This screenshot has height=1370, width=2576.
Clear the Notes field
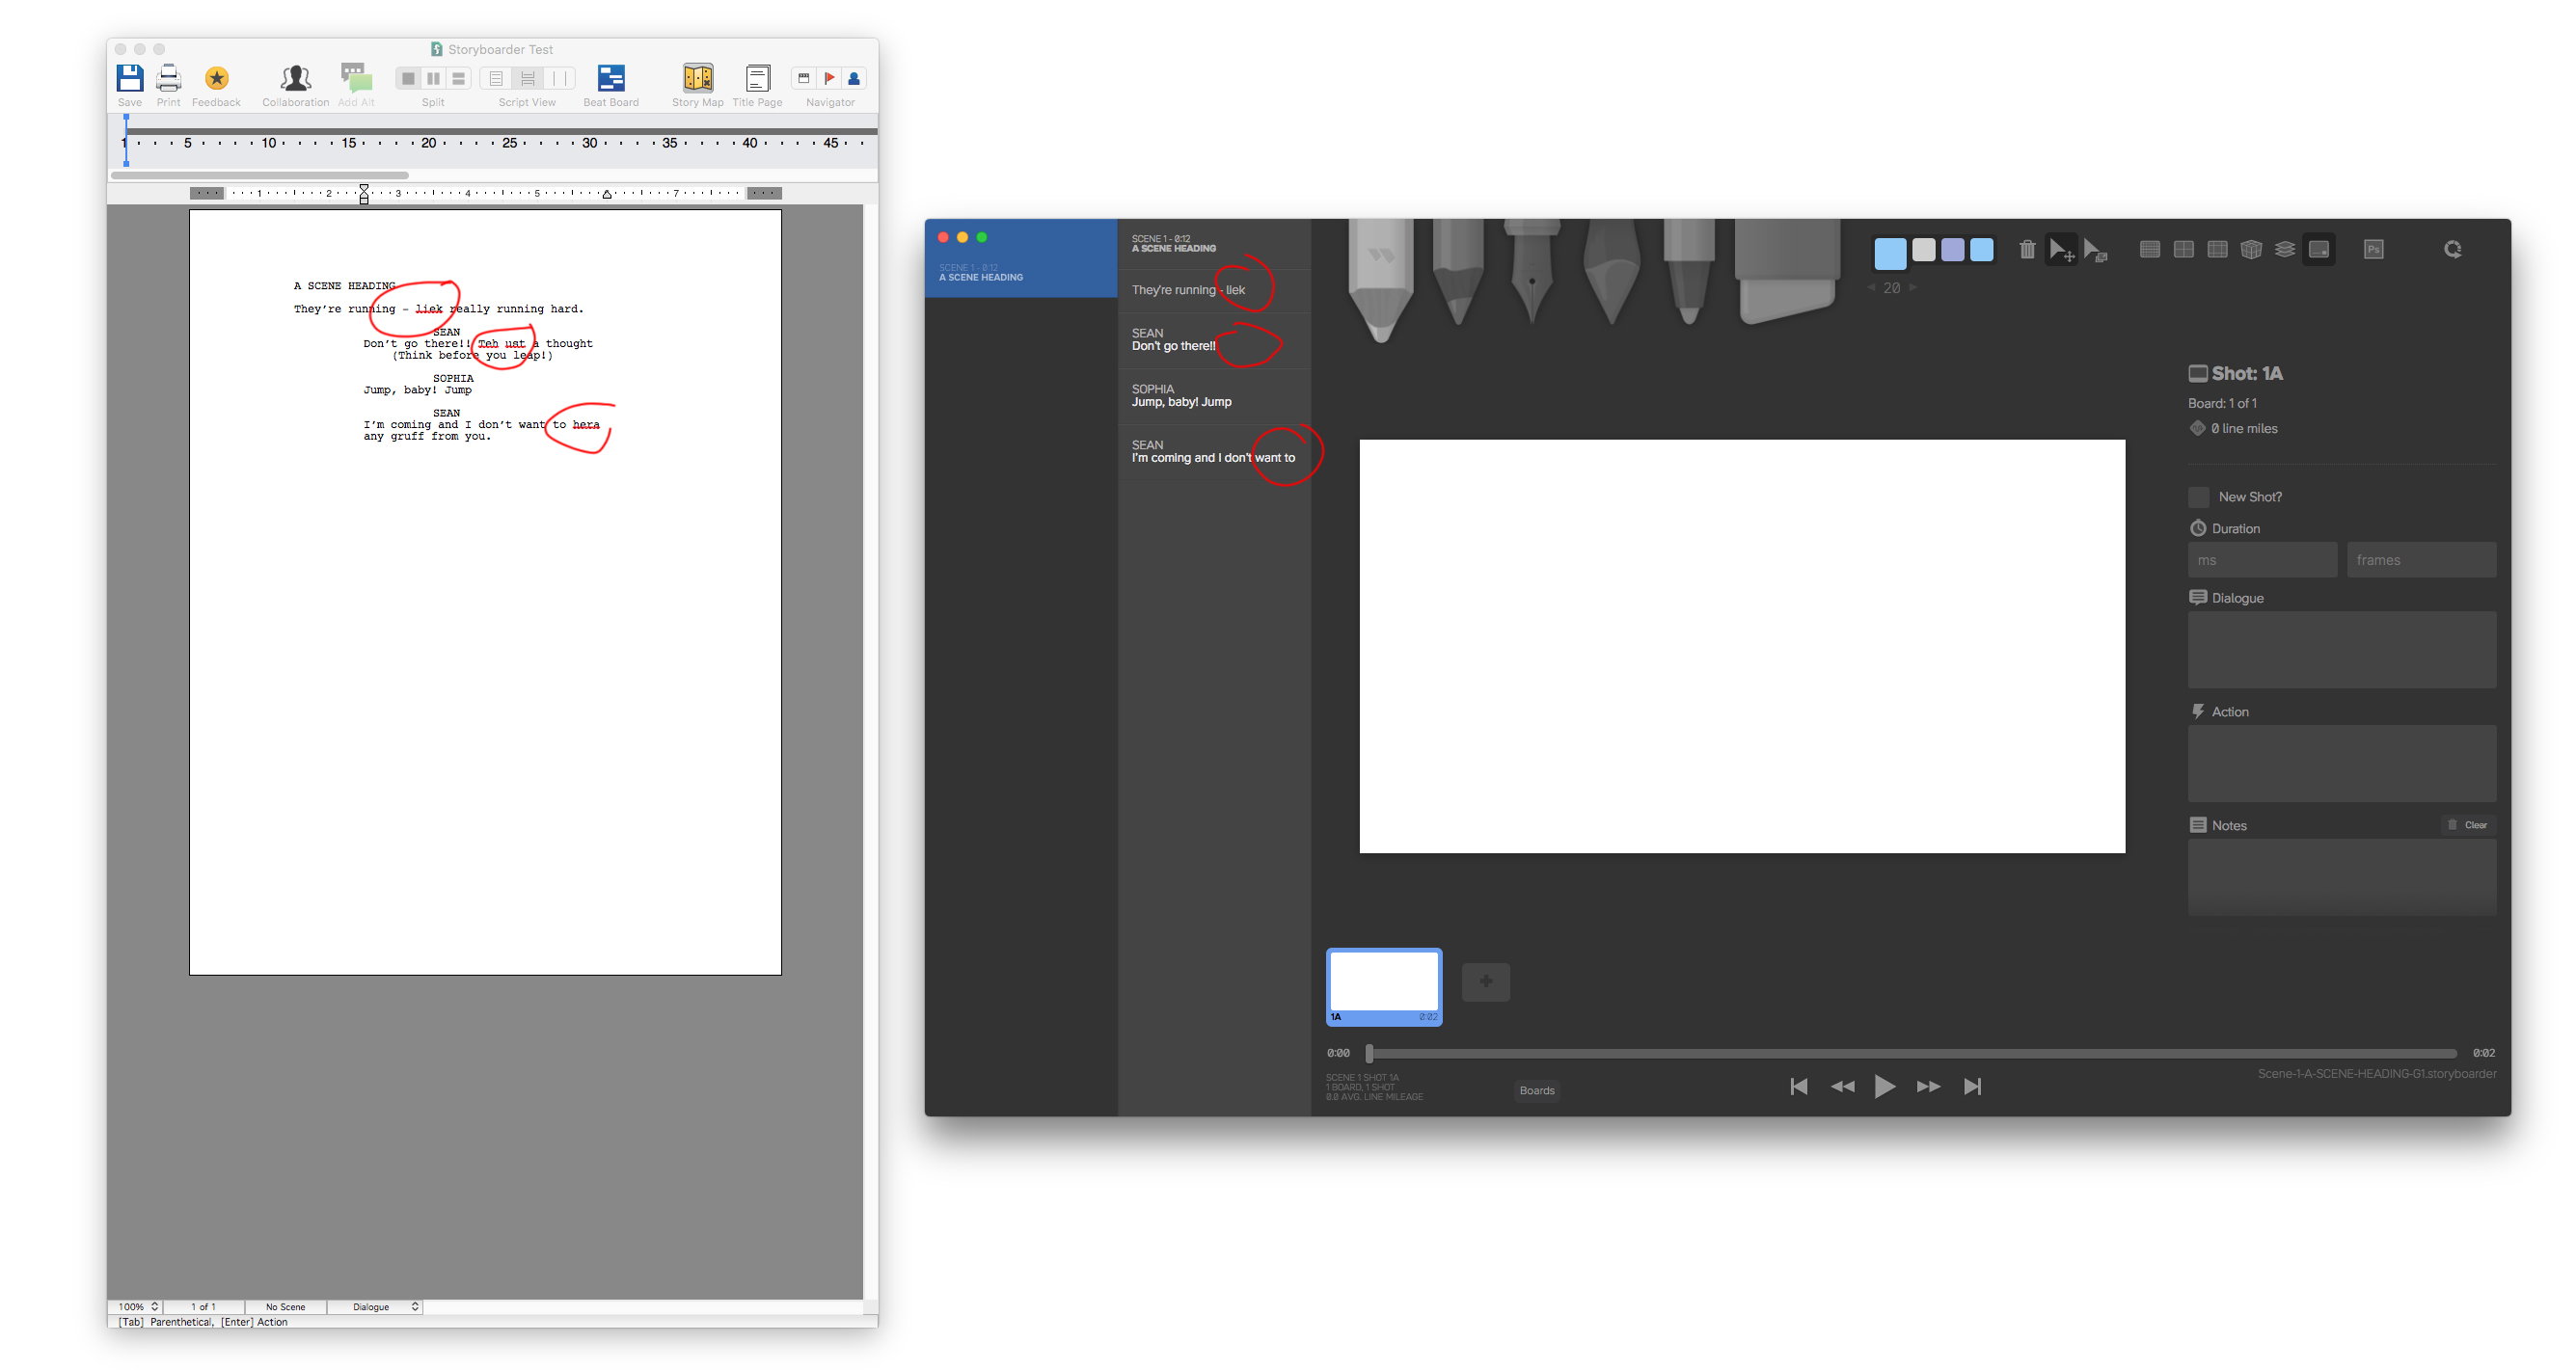tap(2469, 824)
